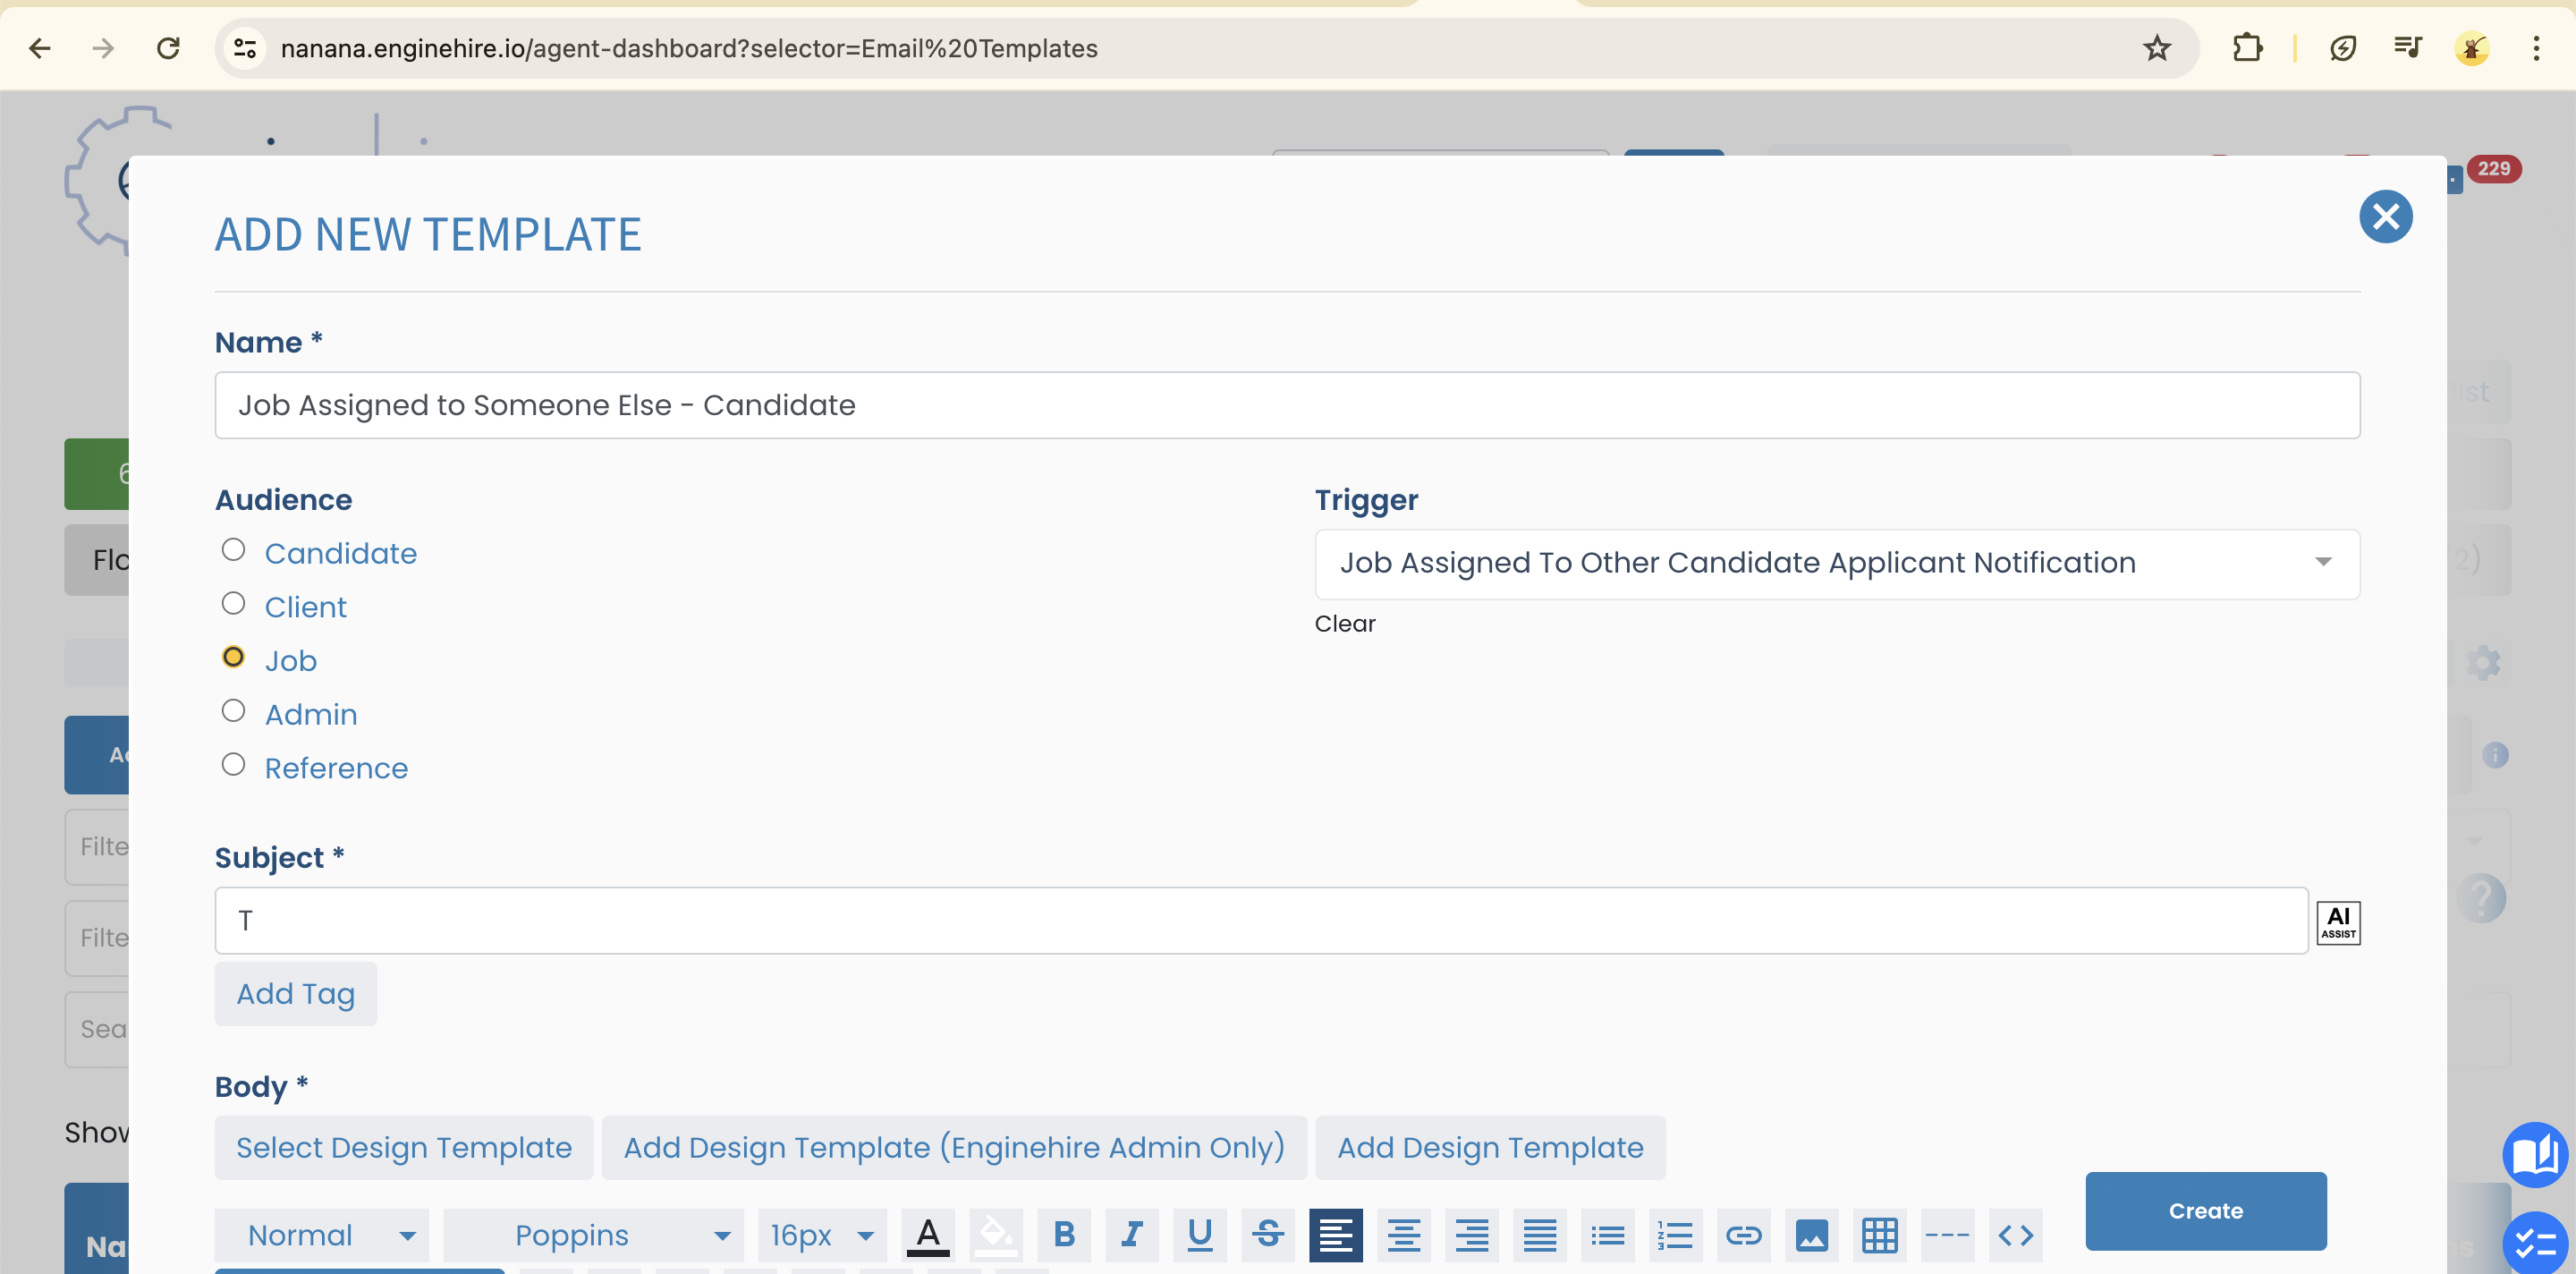The image size is (2576, 1274).
Task: Select the Reference audience option
Action: [x=233, y=765]
